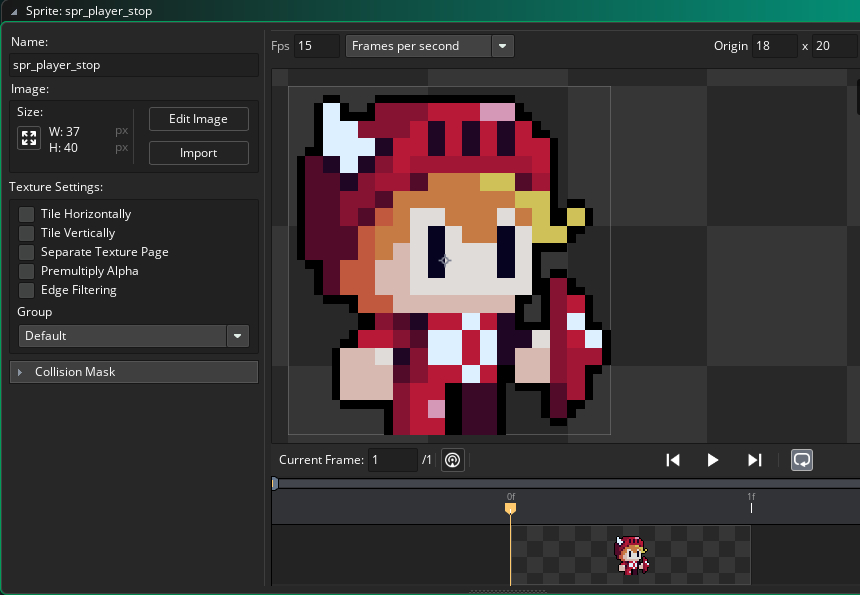Play the sprite animation

712,460
